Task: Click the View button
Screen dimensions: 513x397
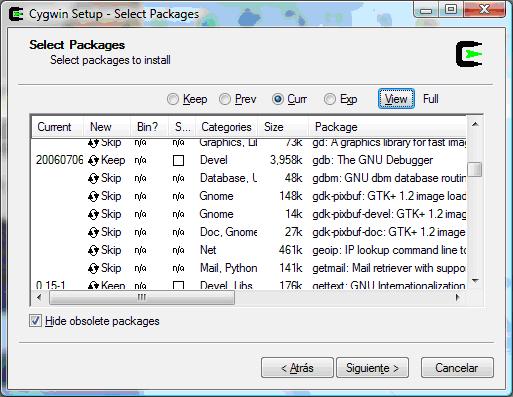Action: point(396,99)
